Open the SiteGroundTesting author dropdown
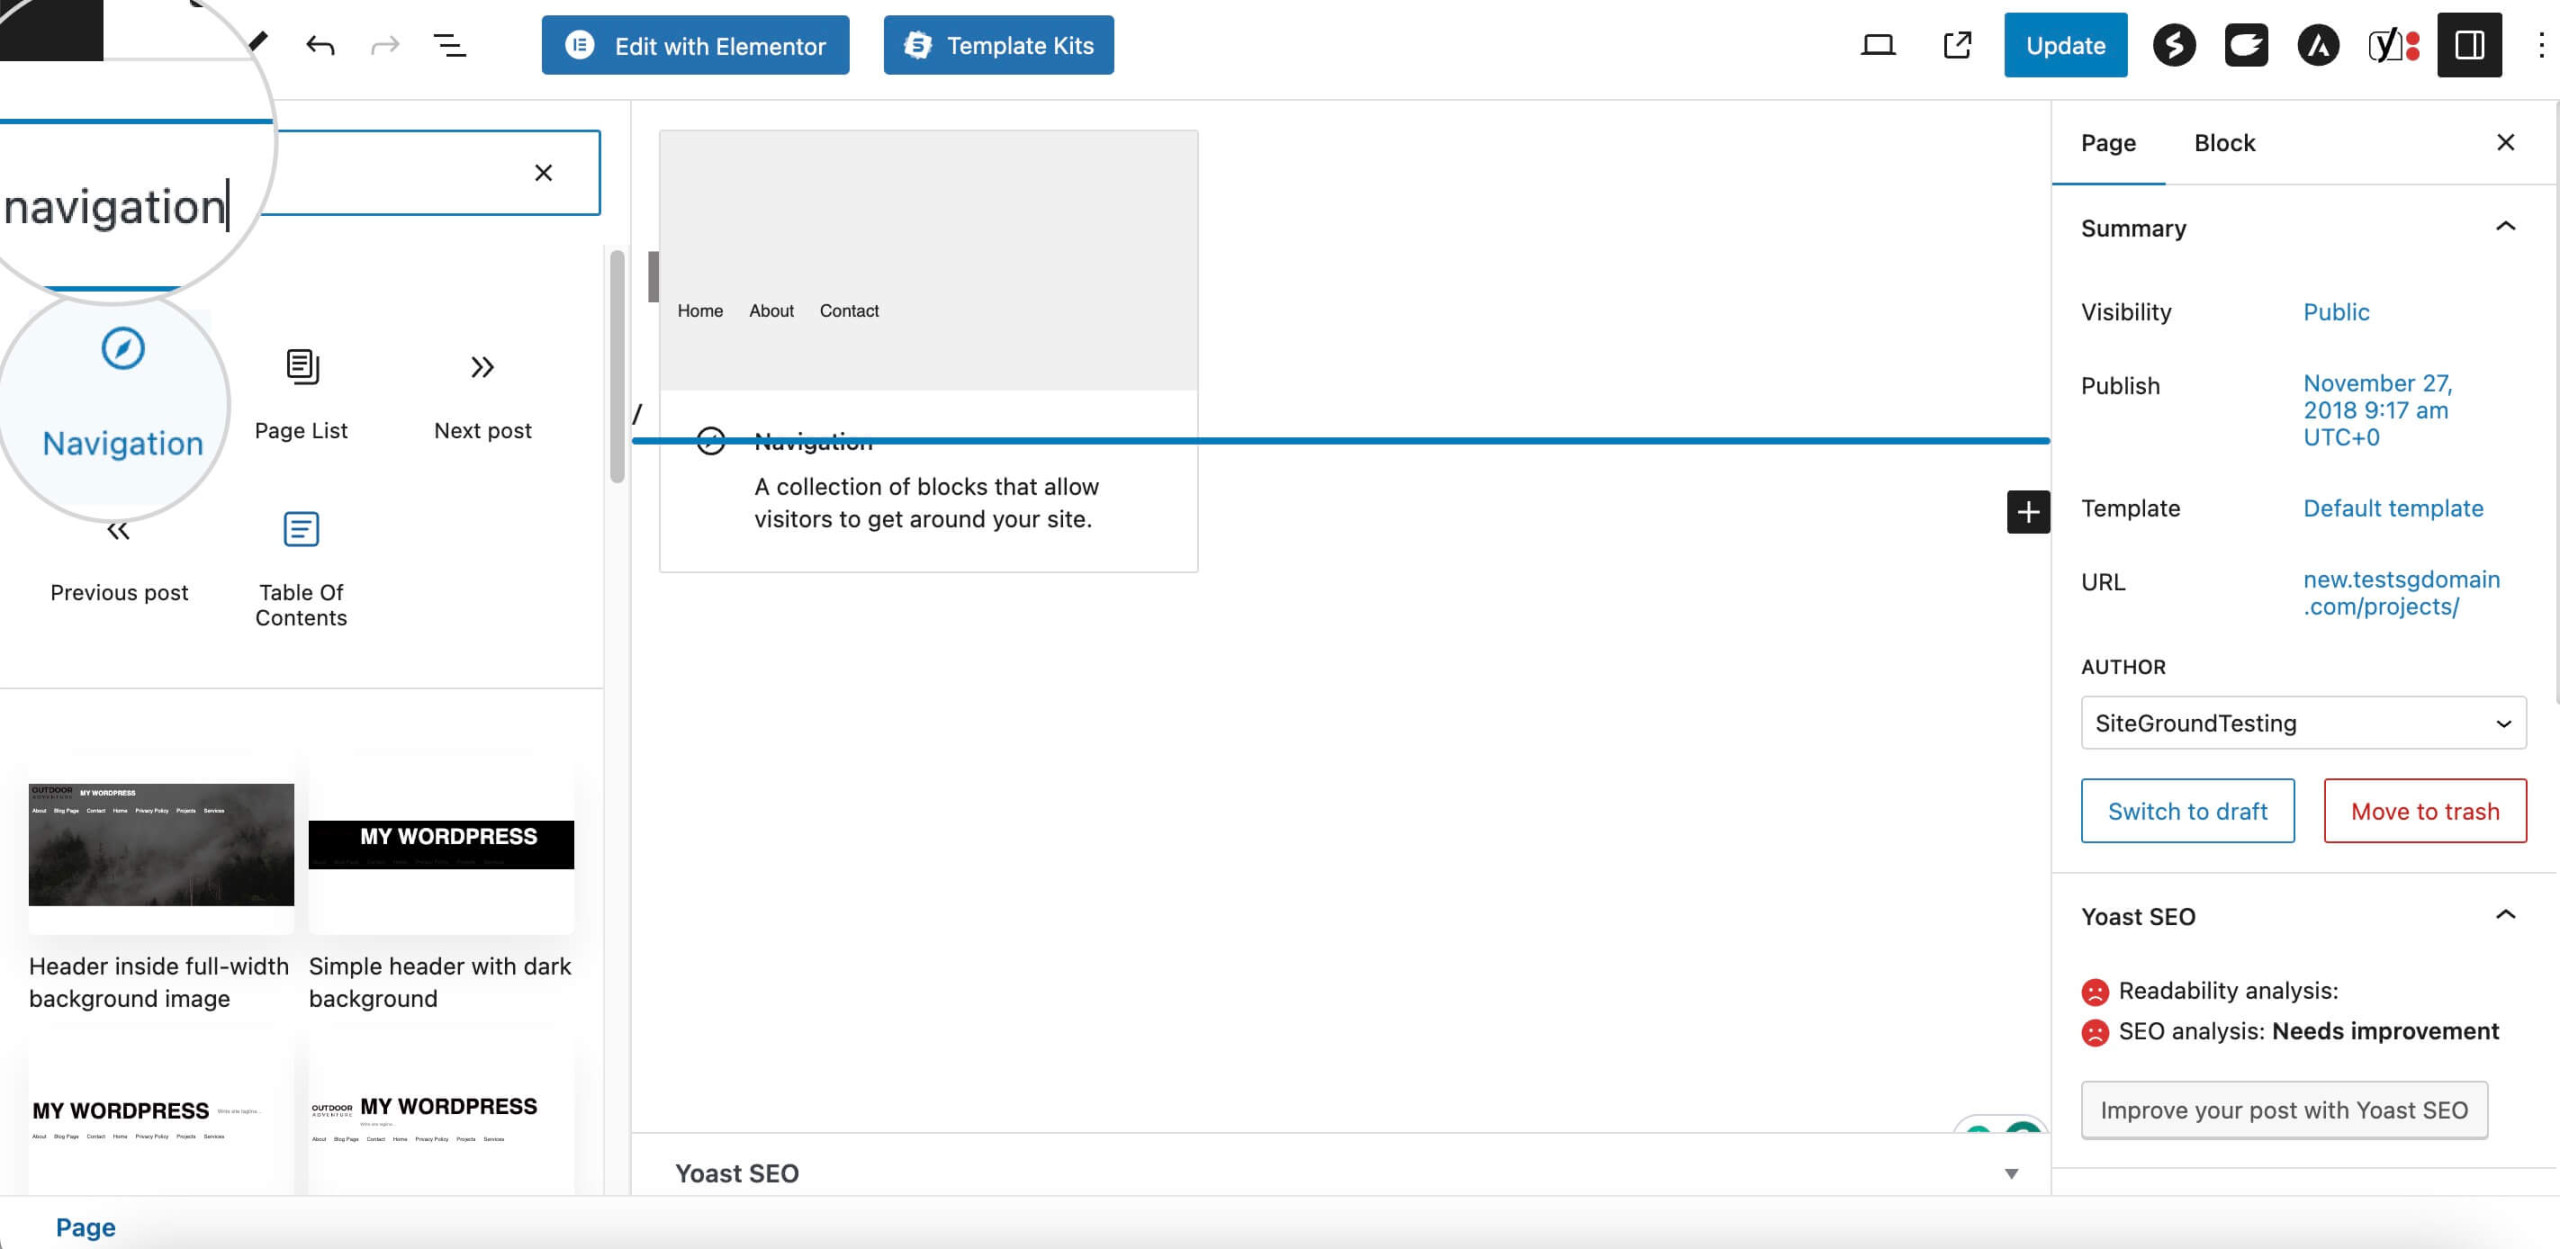The image size is (2560, 1249). 2303,723
